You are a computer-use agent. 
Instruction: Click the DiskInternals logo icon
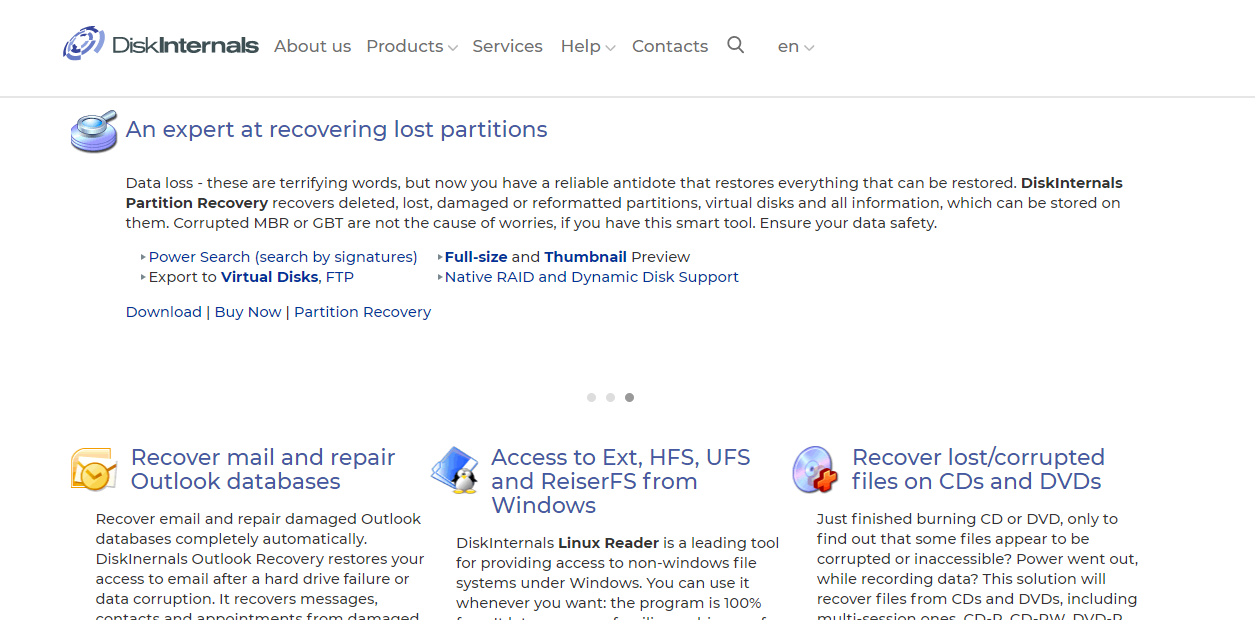[84, 44]
